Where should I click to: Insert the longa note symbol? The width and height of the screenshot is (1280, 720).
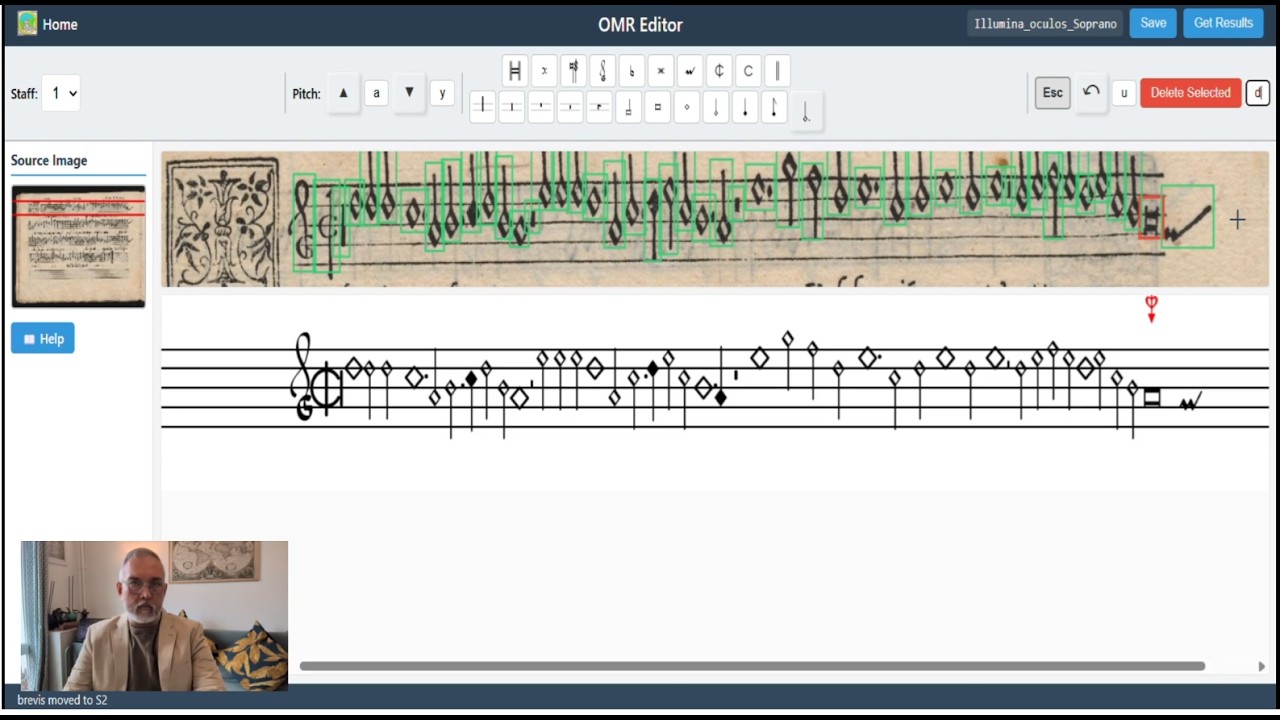tap(628, 107)
